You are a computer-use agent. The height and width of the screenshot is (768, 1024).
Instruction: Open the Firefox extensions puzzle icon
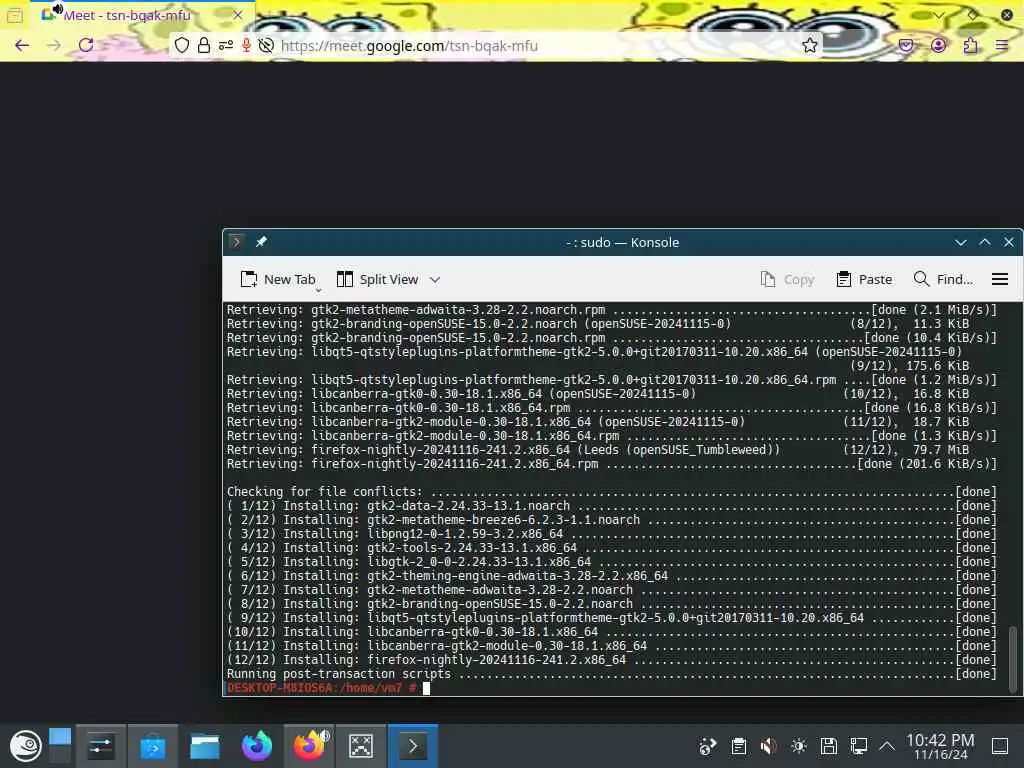pos(970,45)
